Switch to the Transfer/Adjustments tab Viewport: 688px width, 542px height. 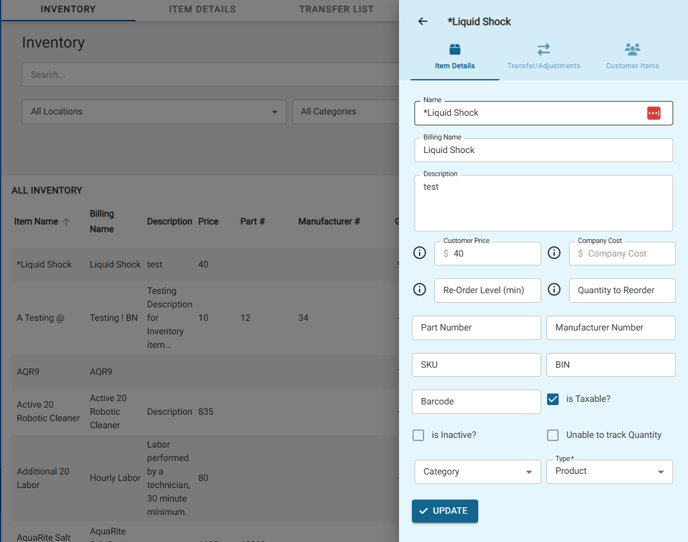[543, 56]
